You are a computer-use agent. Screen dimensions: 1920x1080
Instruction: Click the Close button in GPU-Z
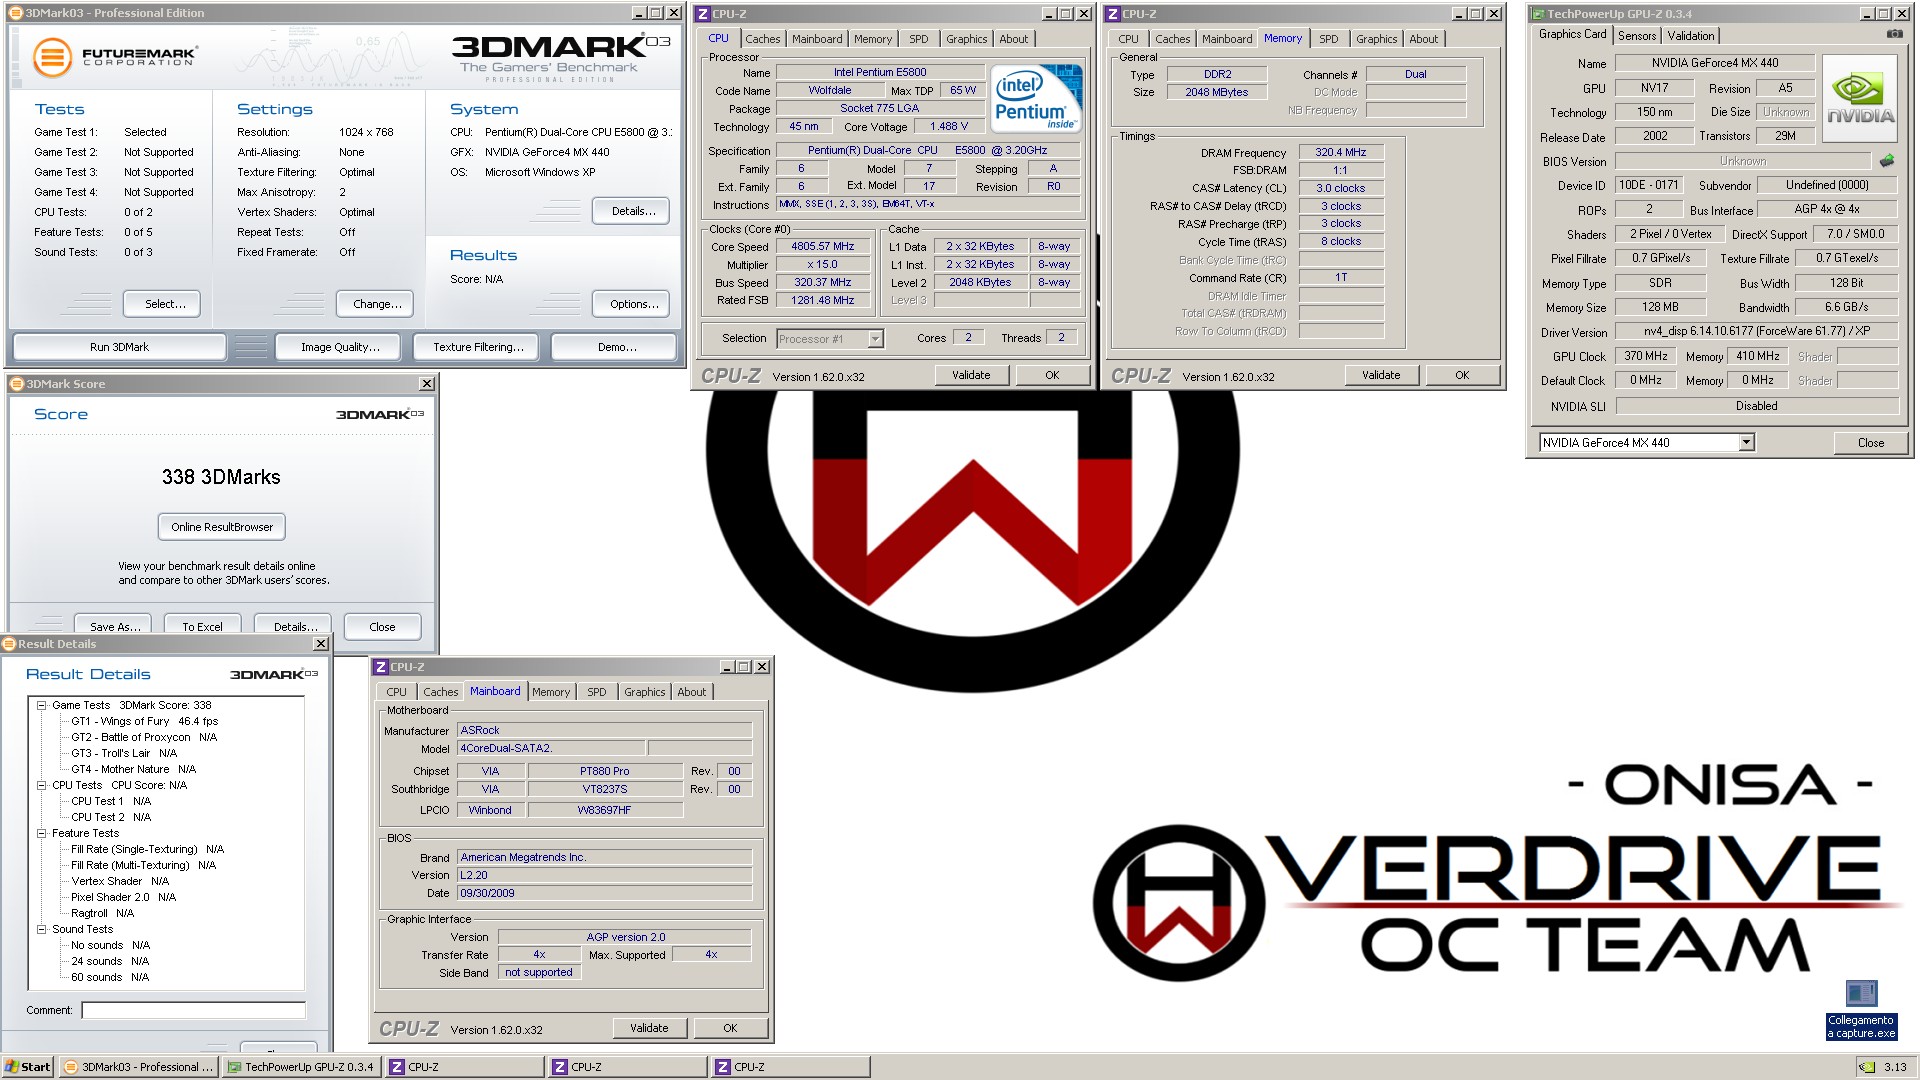pos(1870,443)
